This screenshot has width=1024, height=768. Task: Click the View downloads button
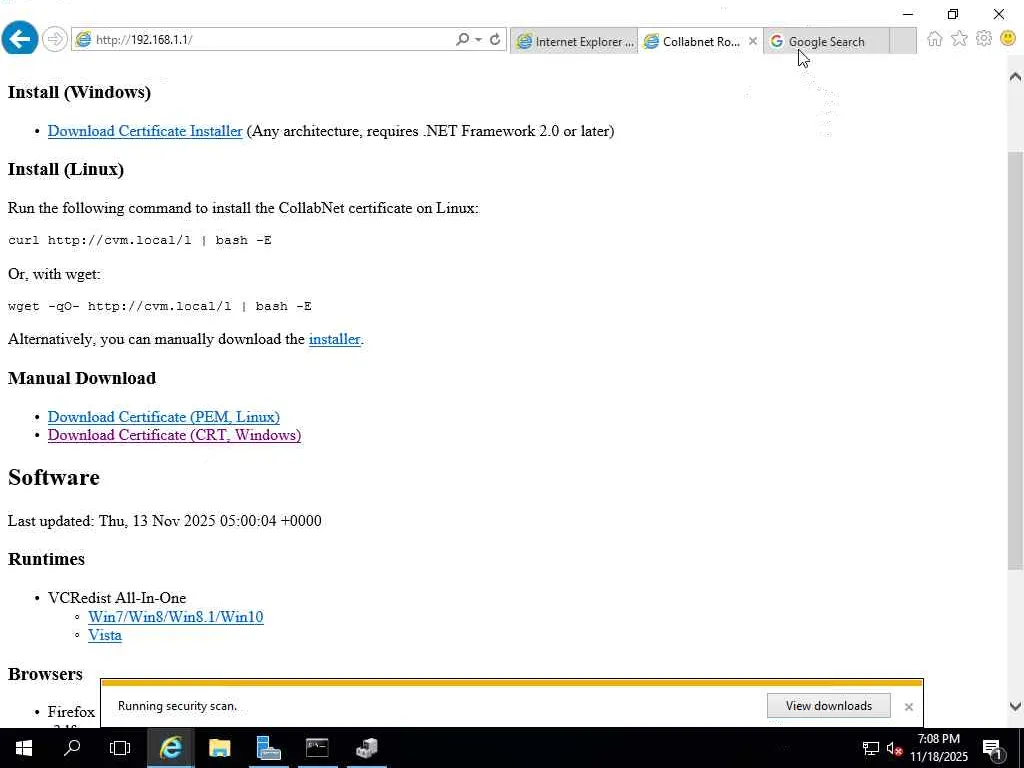(x=829, y=706)
